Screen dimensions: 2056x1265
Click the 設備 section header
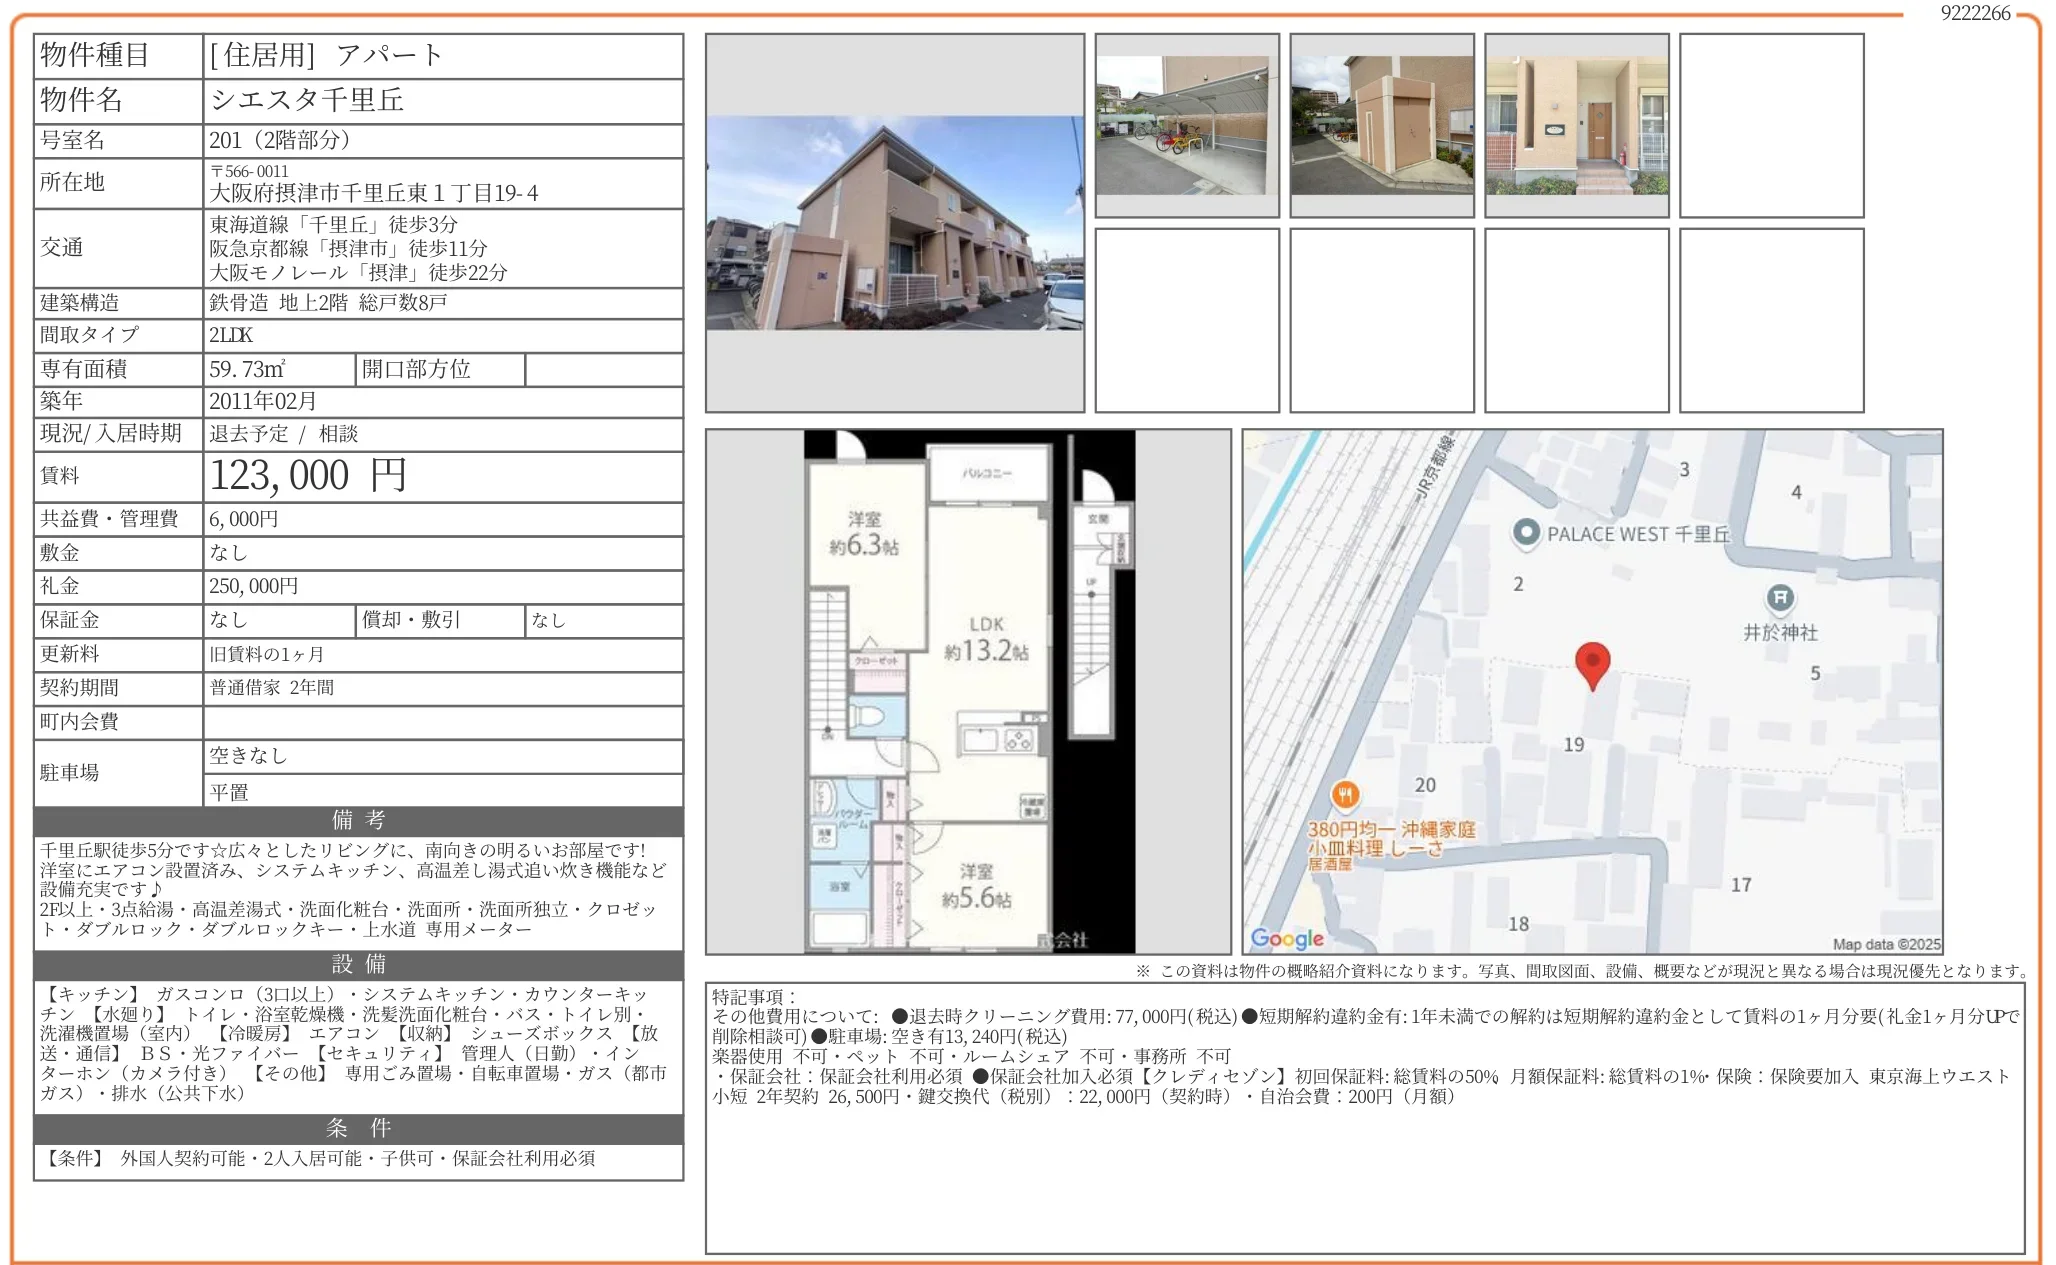click(358, 964)
